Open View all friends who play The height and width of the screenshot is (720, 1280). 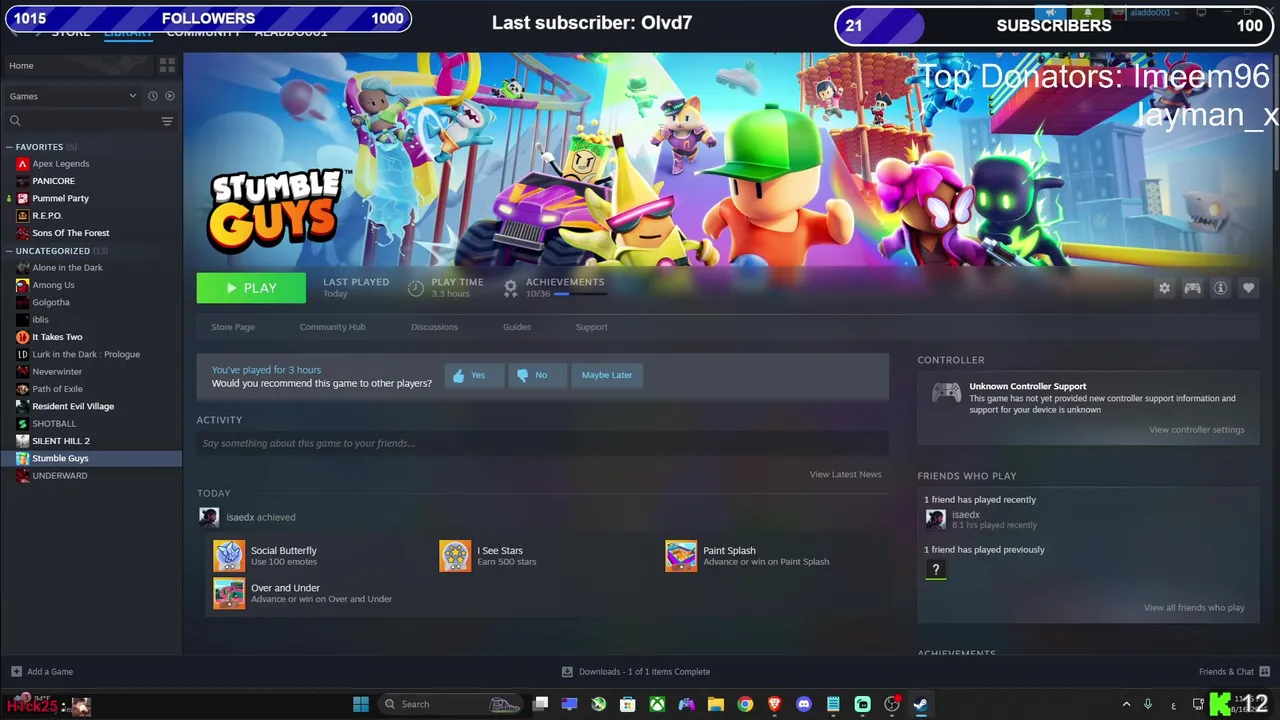tap(1194, 608)
